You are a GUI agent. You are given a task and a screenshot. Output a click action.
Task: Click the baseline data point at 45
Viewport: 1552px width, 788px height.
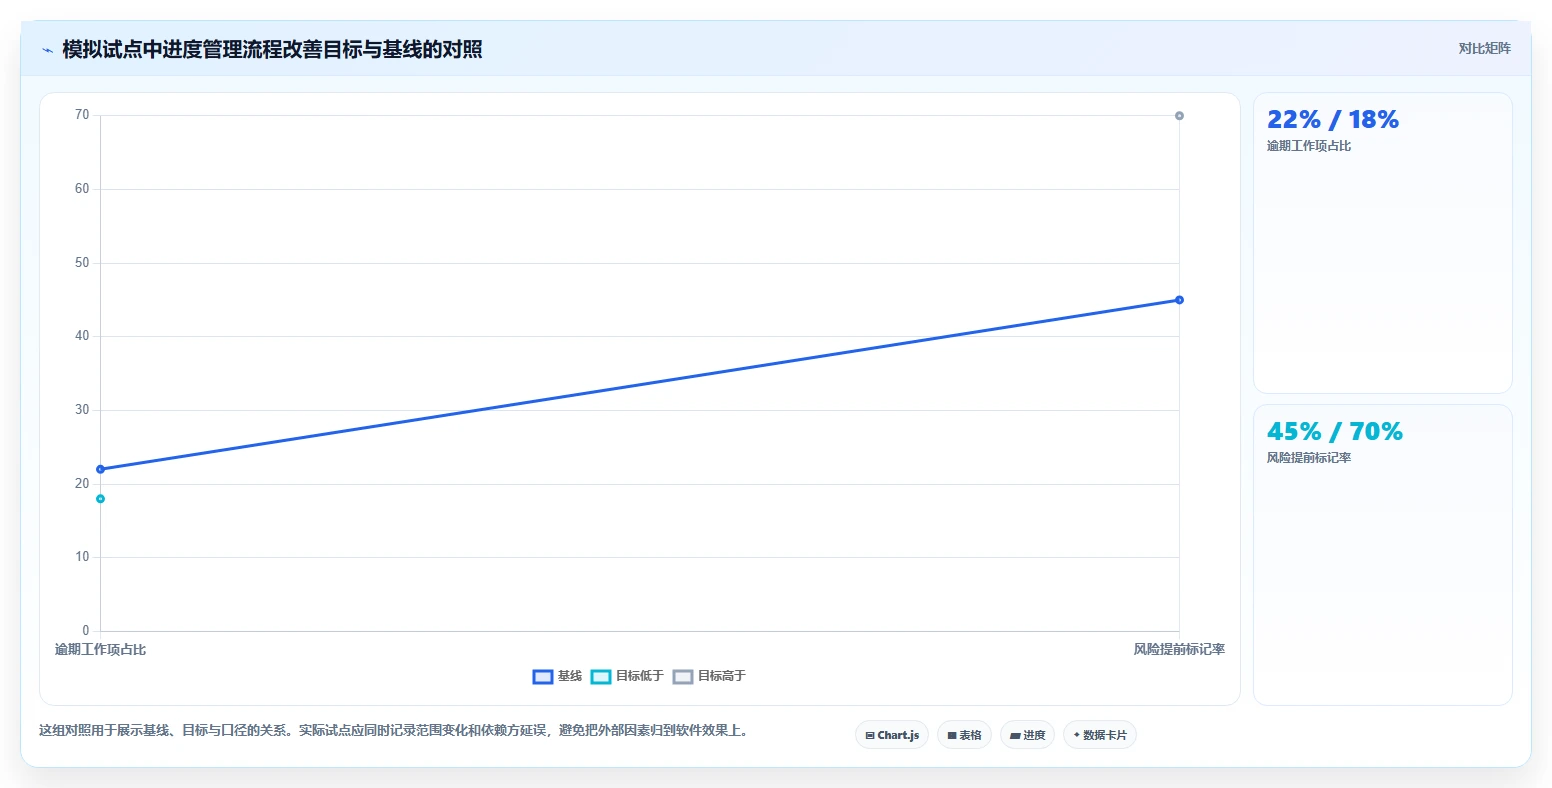coord(1179,300)
